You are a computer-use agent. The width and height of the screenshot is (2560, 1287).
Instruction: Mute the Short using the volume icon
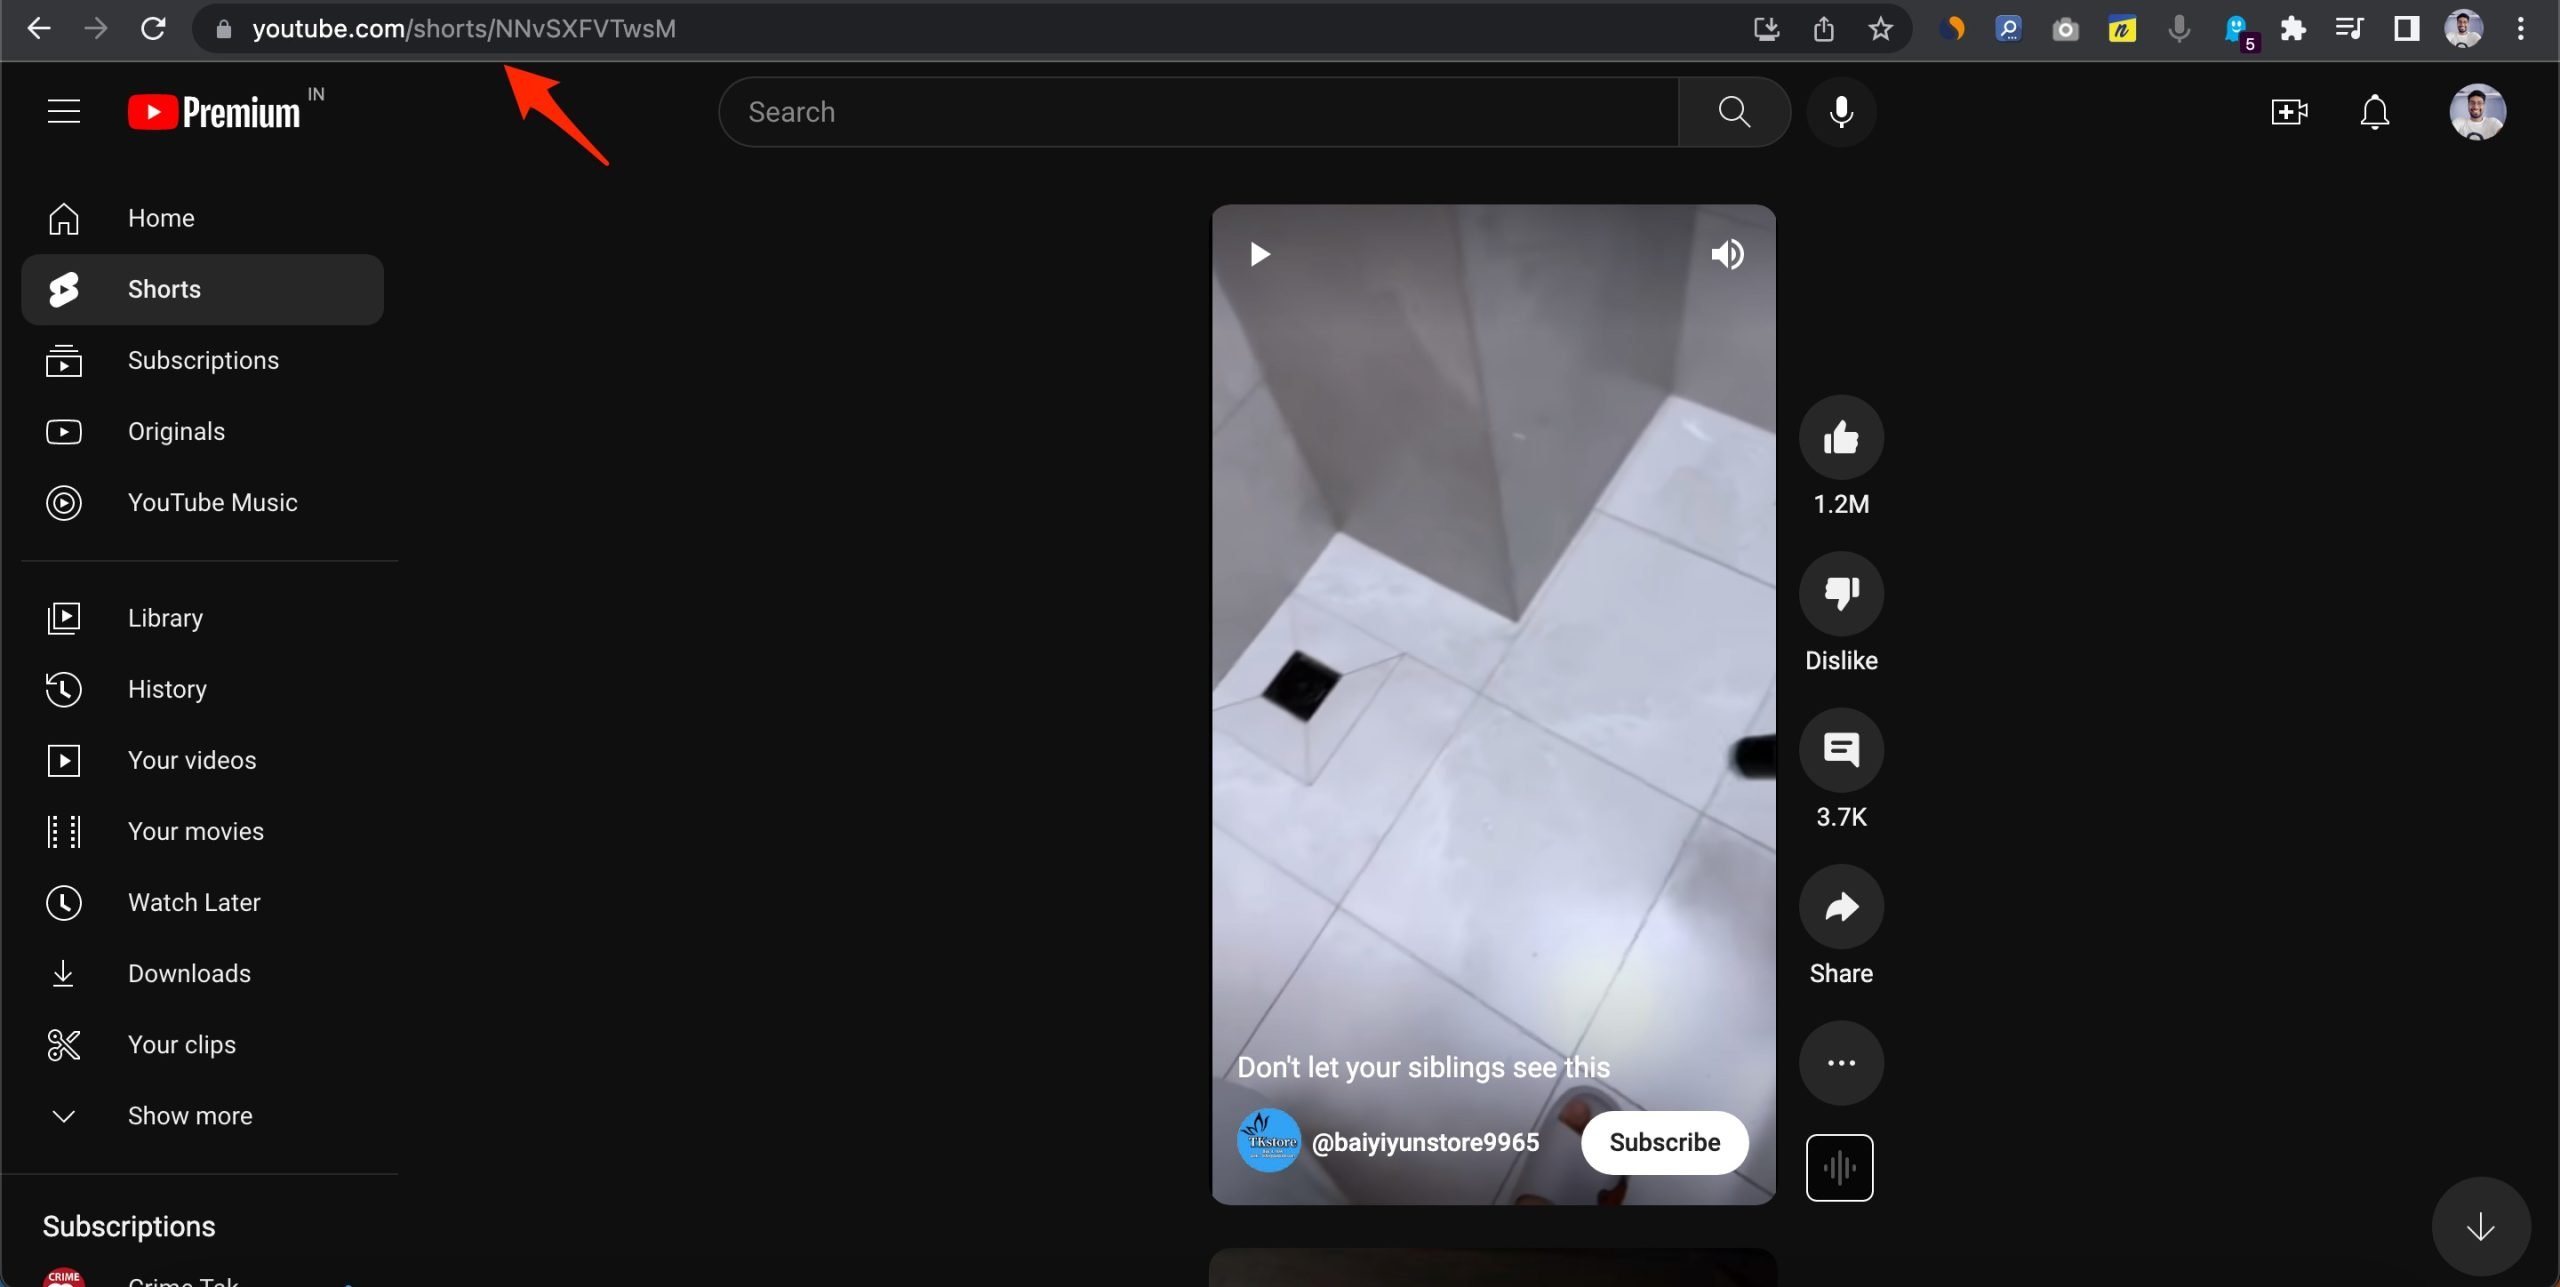[x=1727, y=254]
